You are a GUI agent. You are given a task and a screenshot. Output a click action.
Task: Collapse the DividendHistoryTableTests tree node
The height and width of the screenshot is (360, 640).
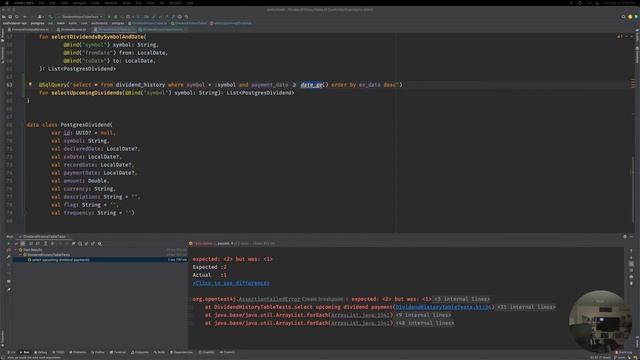(20, 255)
